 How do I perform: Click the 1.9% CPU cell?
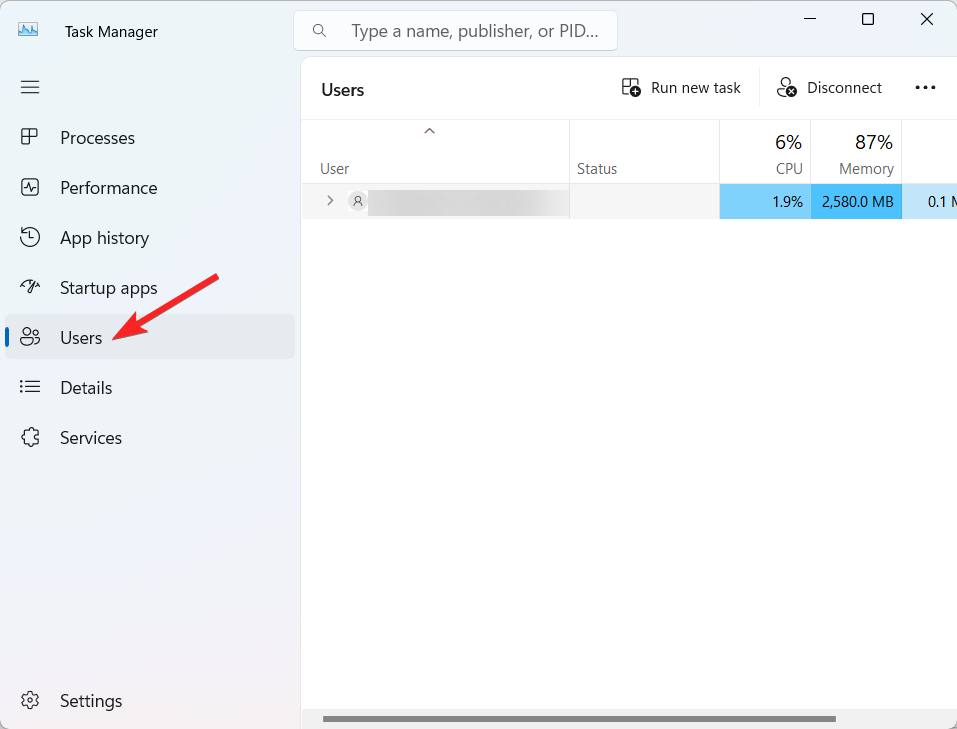pos(765,201)
